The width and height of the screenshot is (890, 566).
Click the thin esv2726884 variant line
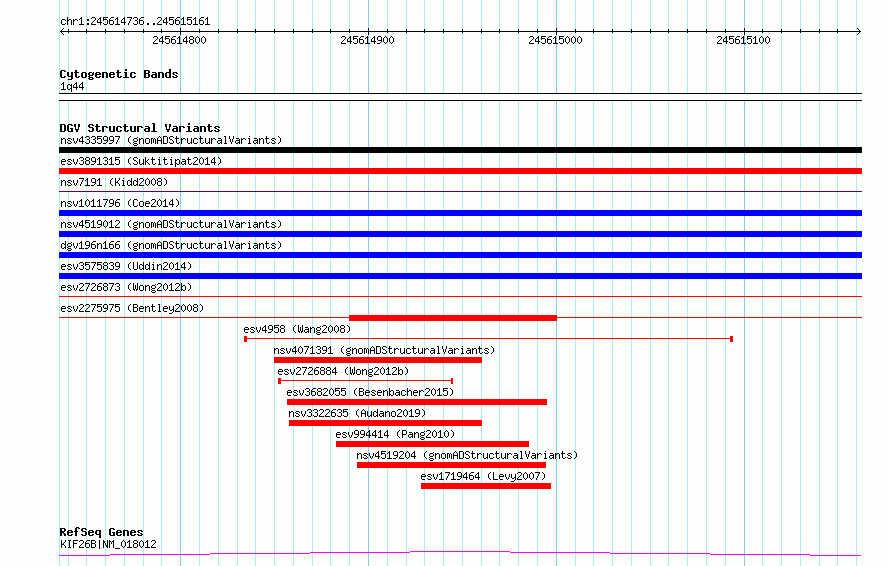click(366, 381)
